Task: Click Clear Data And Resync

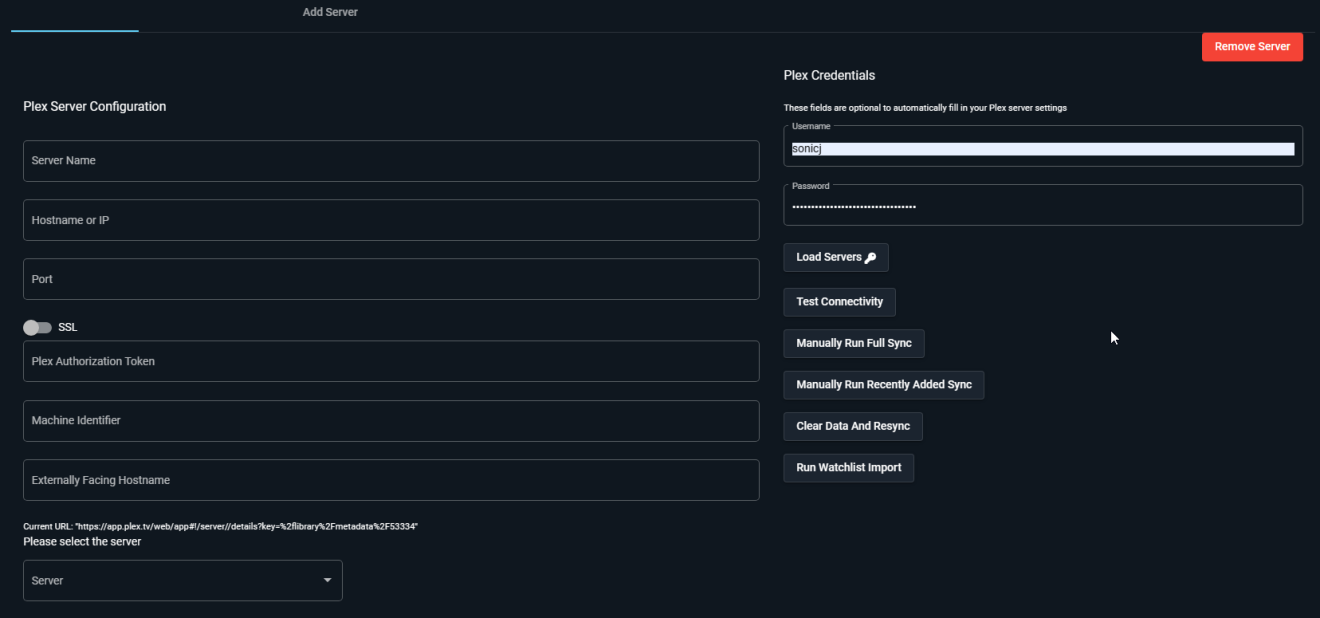Action: click(x=852, y=426)
